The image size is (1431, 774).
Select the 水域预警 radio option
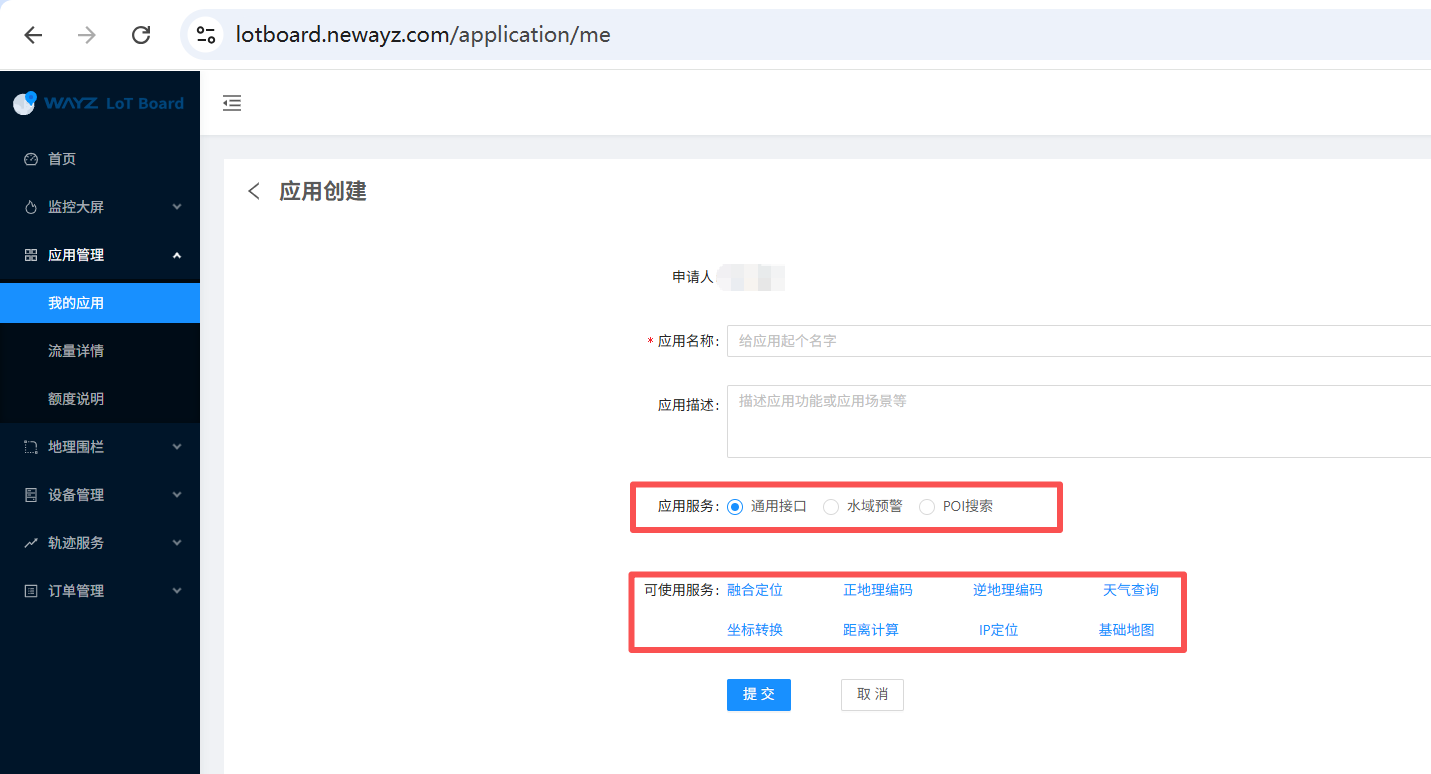(x=831, y=507)
